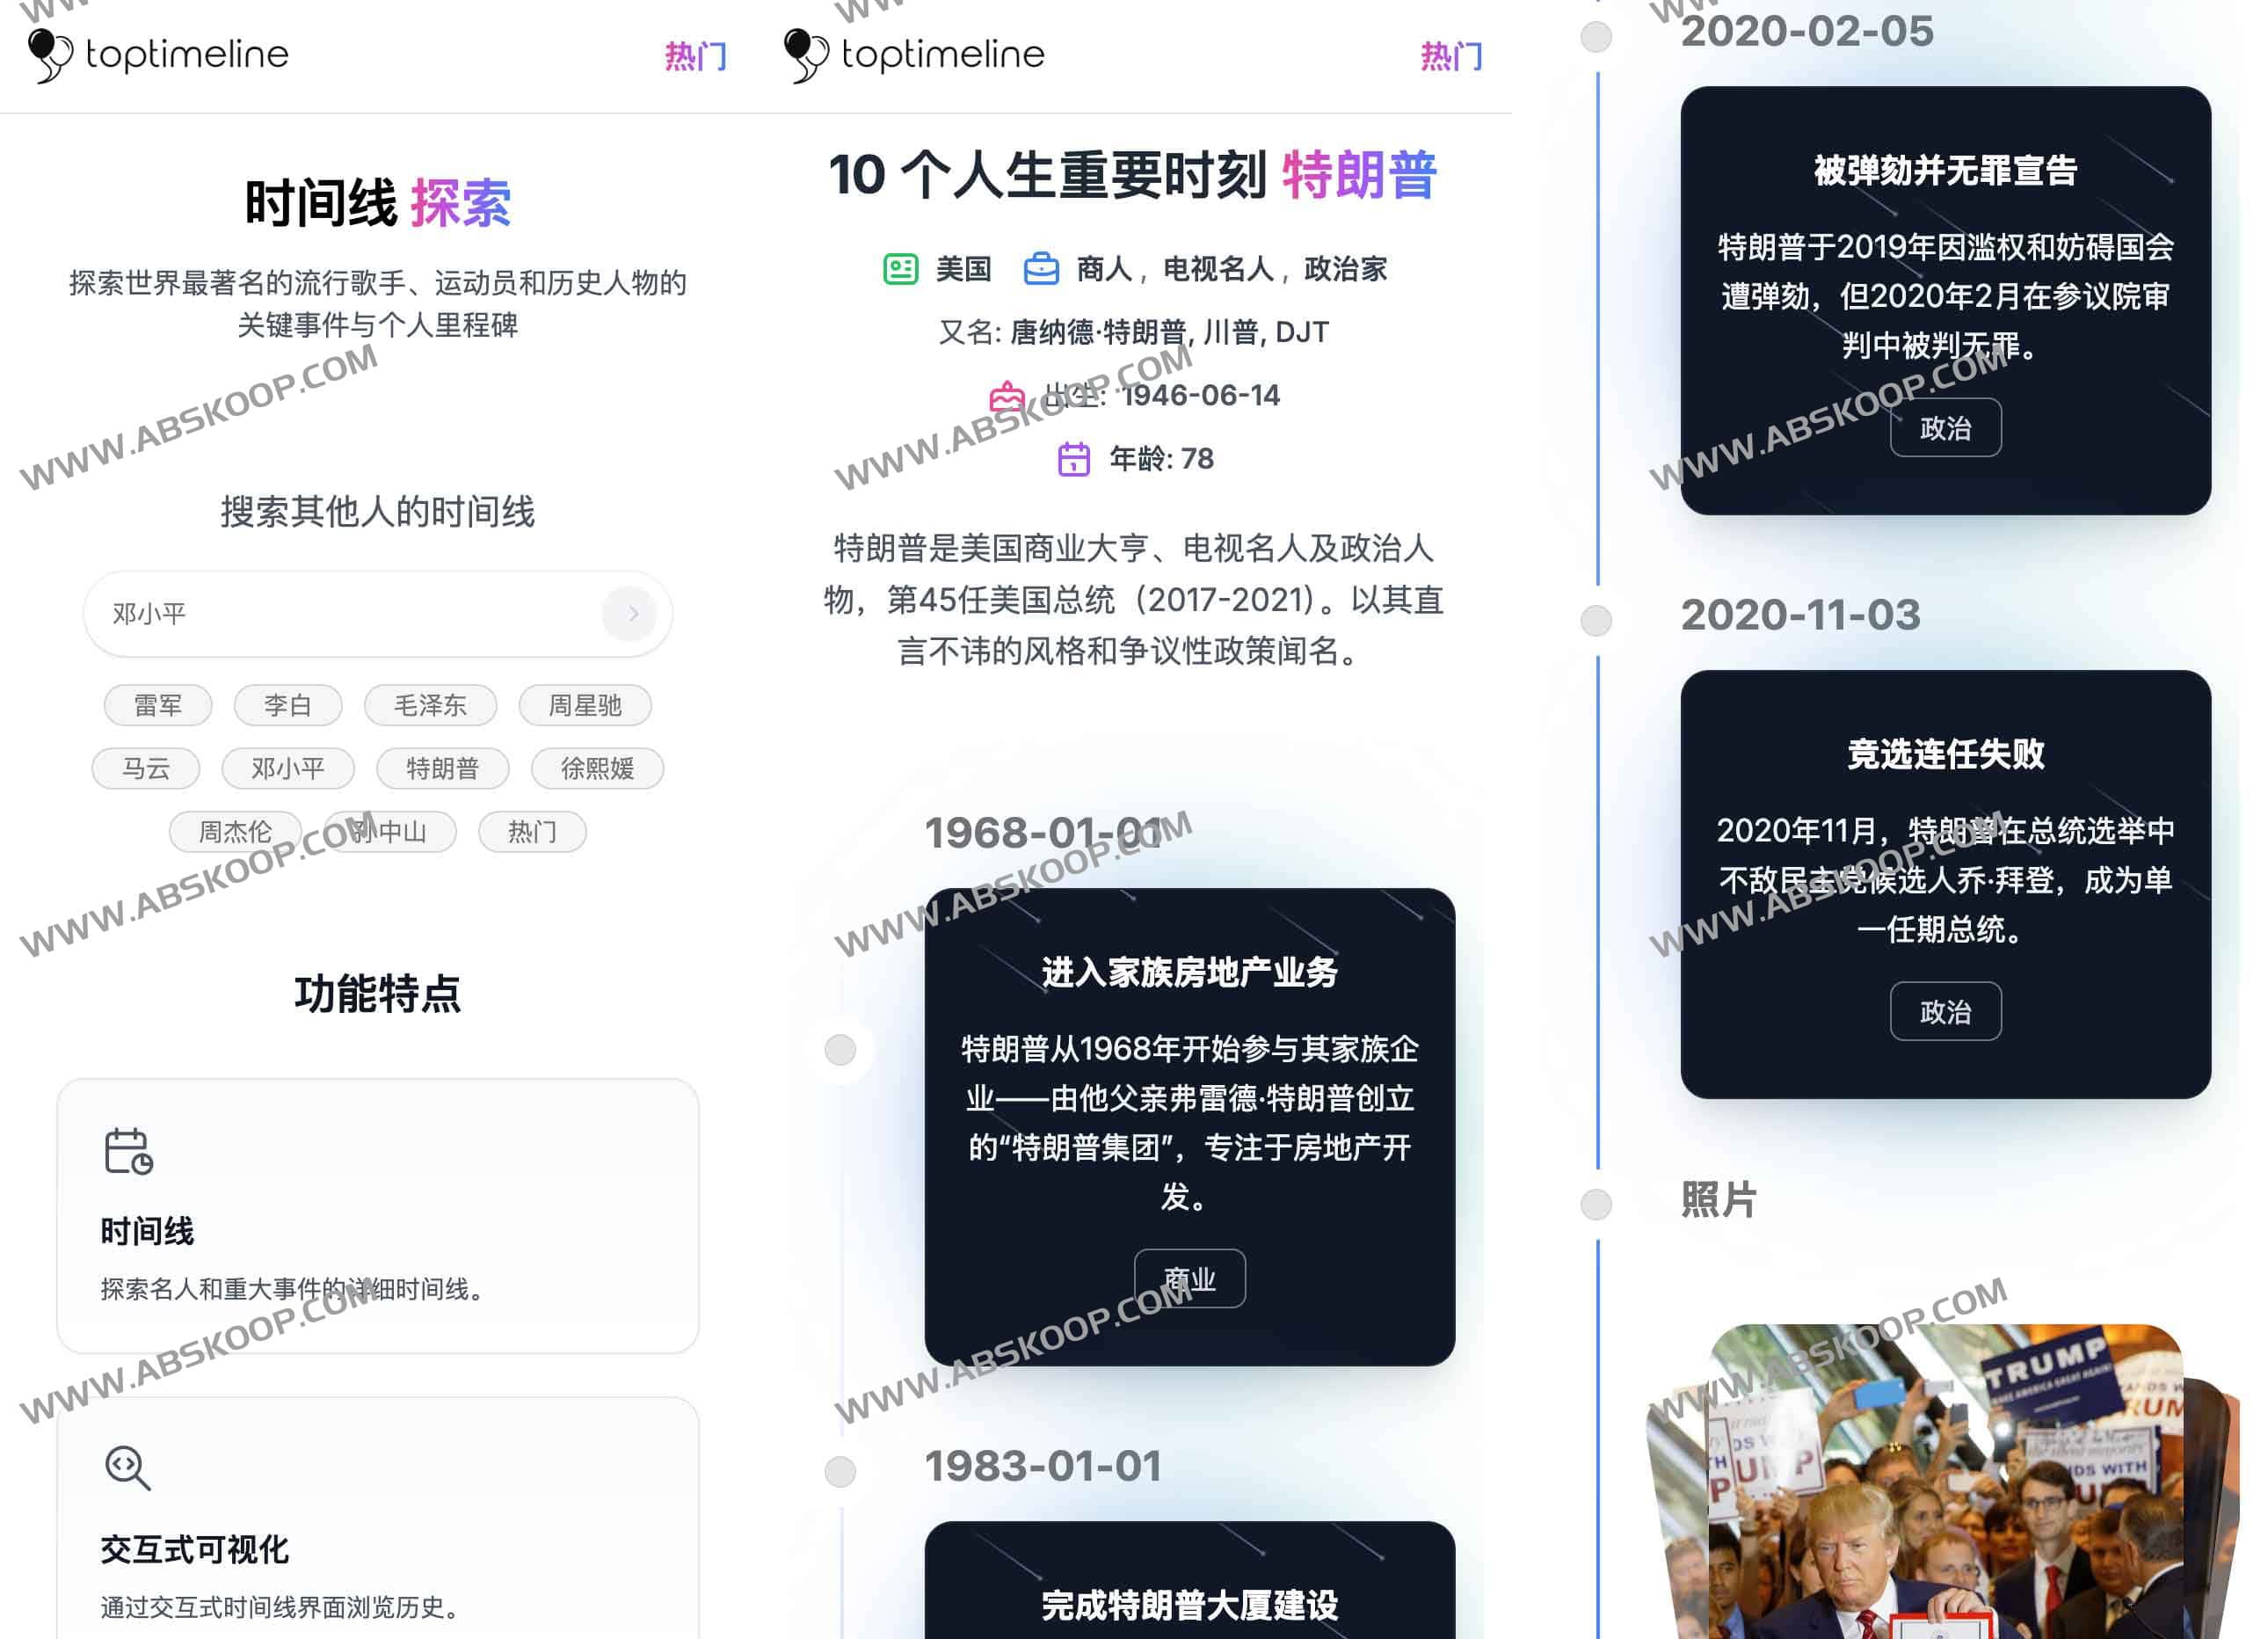This screenshot has height=1639, width=2268.
Task: Select the 毛泽东 suggestion chip
Action: (430, 706)
